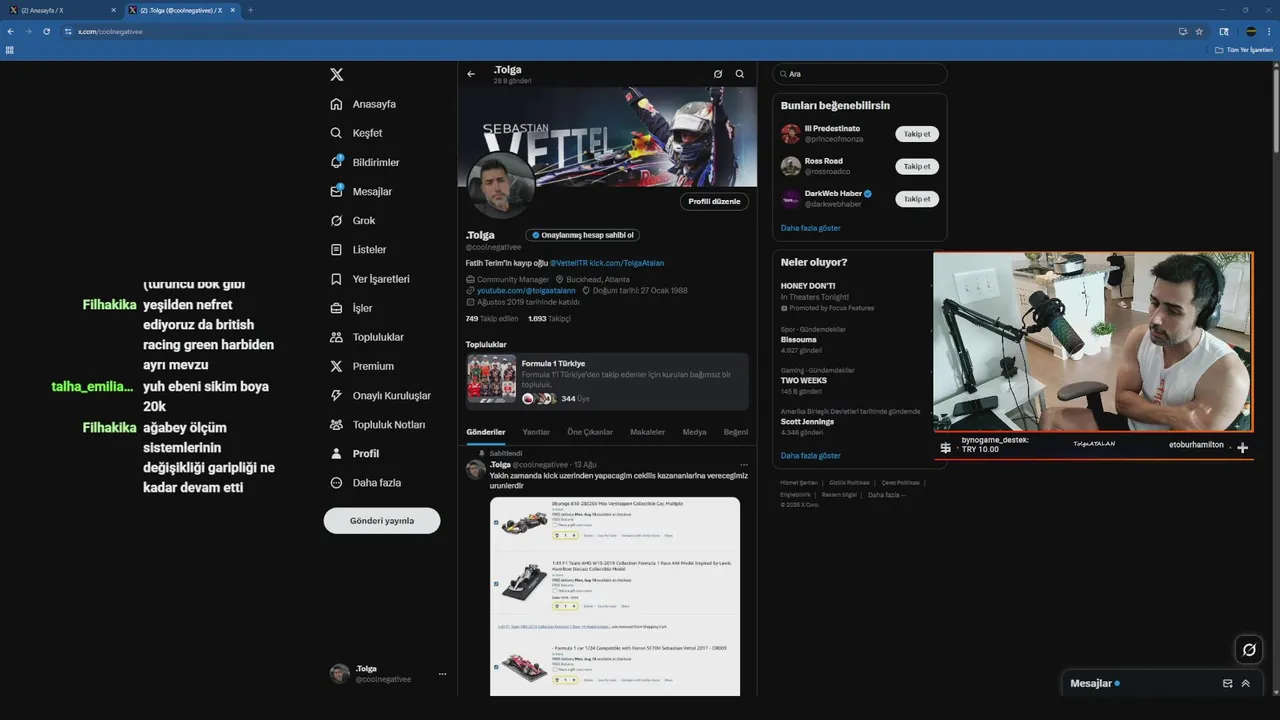
Task: Bookmark this page star icon
Action: [1199, 31]
